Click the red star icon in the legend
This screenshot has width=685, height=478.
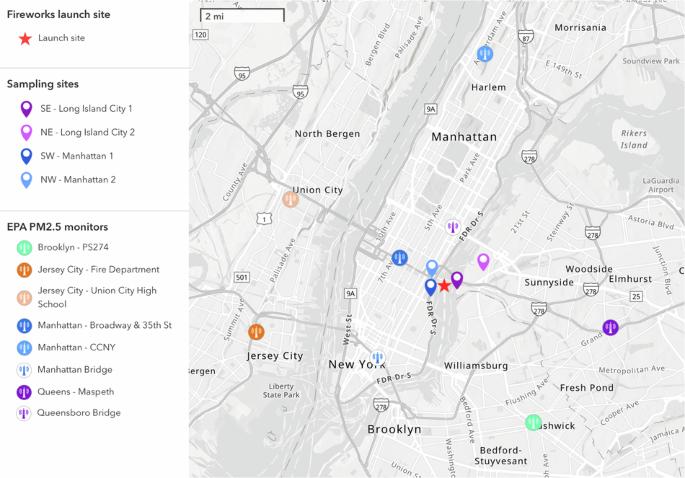pyautogui.click(x=24, y=38)
